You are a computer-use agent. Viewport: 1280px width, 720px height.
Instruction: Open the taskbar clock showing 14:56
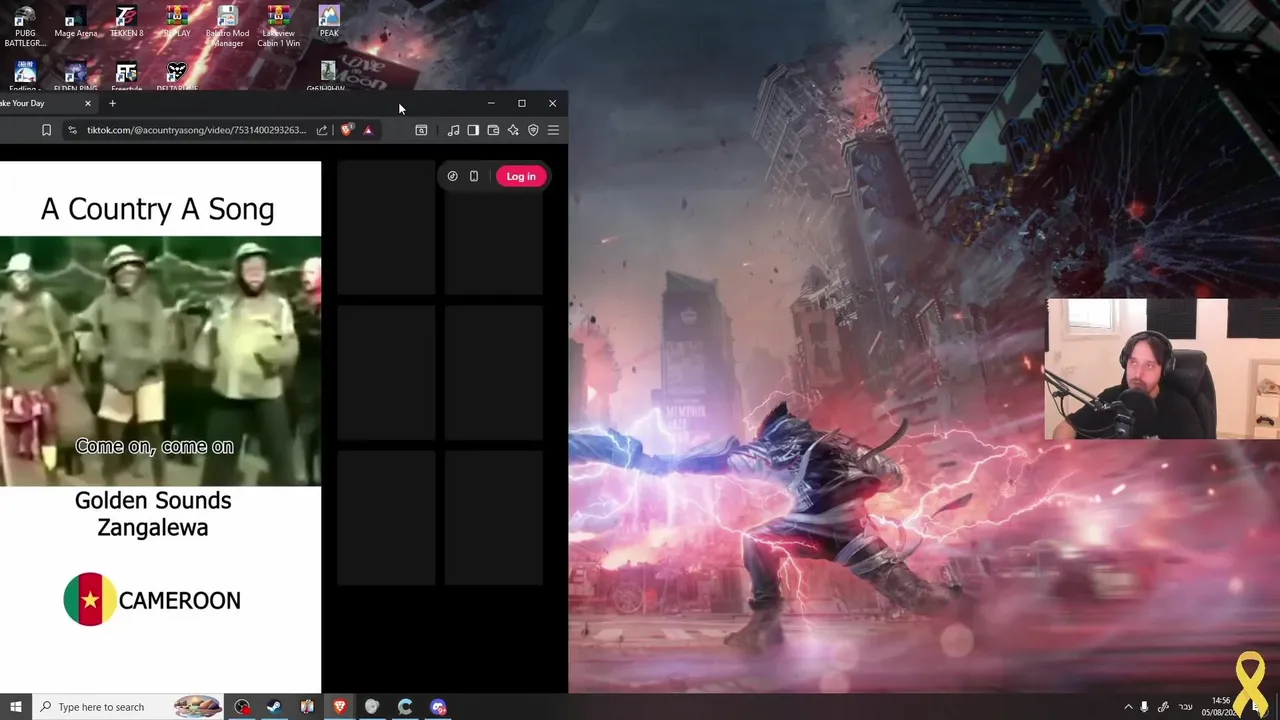1221,707
